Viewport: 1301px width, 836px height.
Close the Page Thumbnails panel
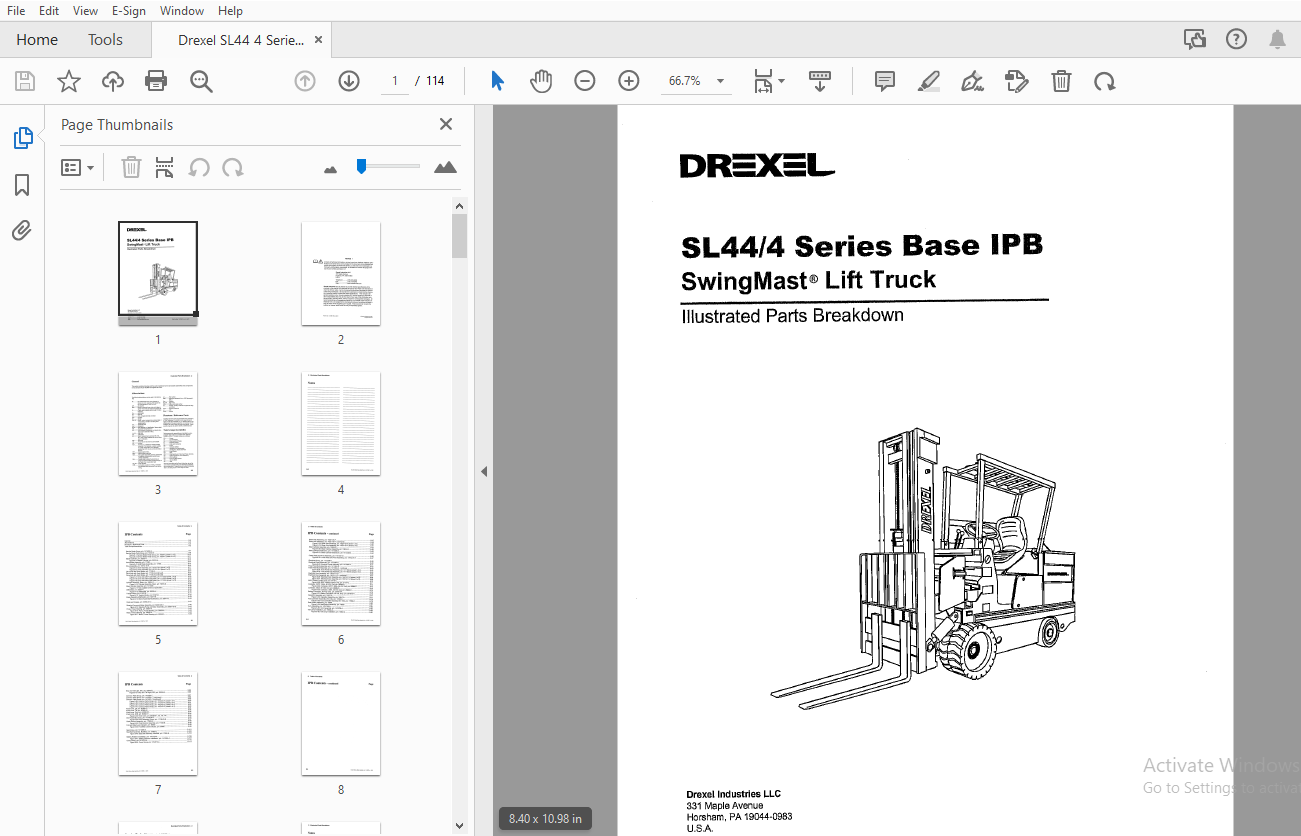pos(446,124)
